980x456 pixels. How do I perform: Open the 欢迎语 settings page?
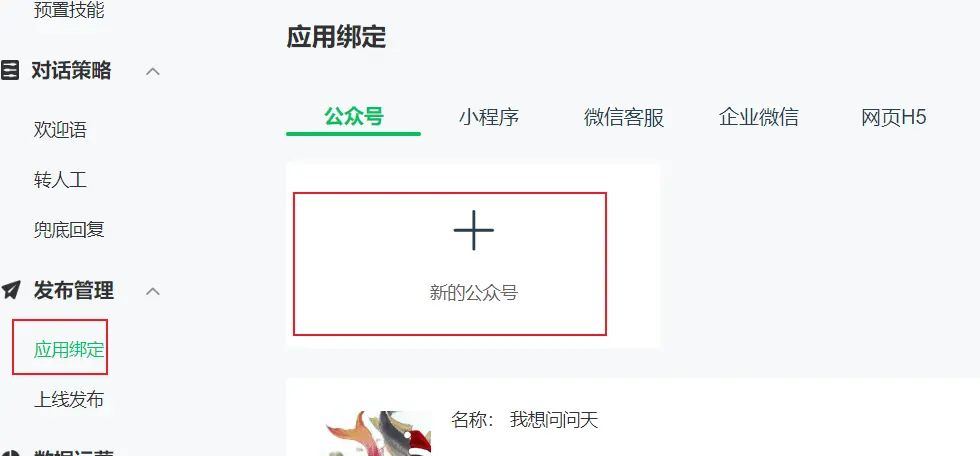(60, 130)
